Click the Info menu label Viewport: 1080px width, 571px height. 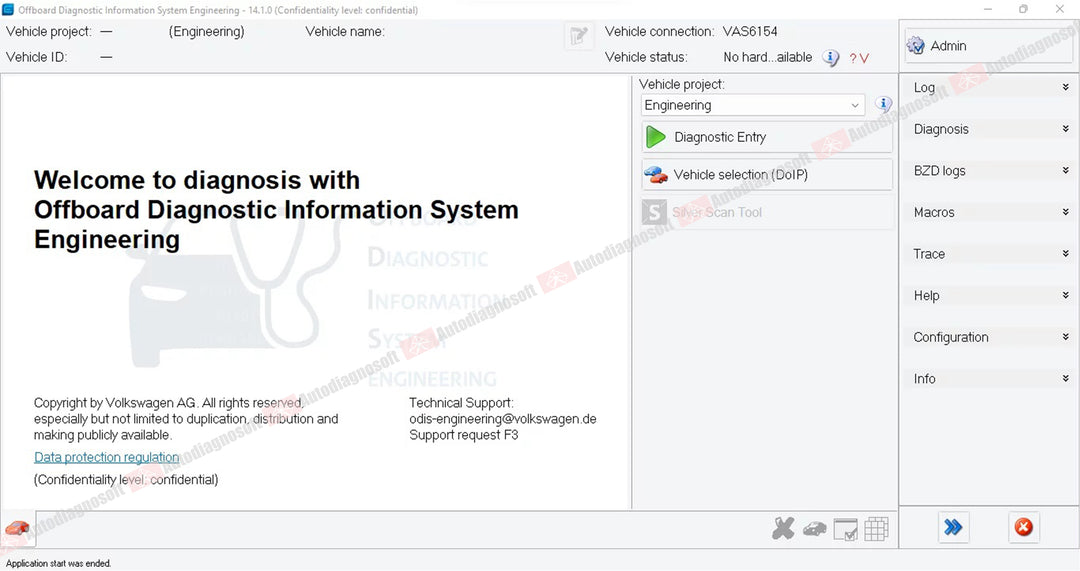coord(924,379)
